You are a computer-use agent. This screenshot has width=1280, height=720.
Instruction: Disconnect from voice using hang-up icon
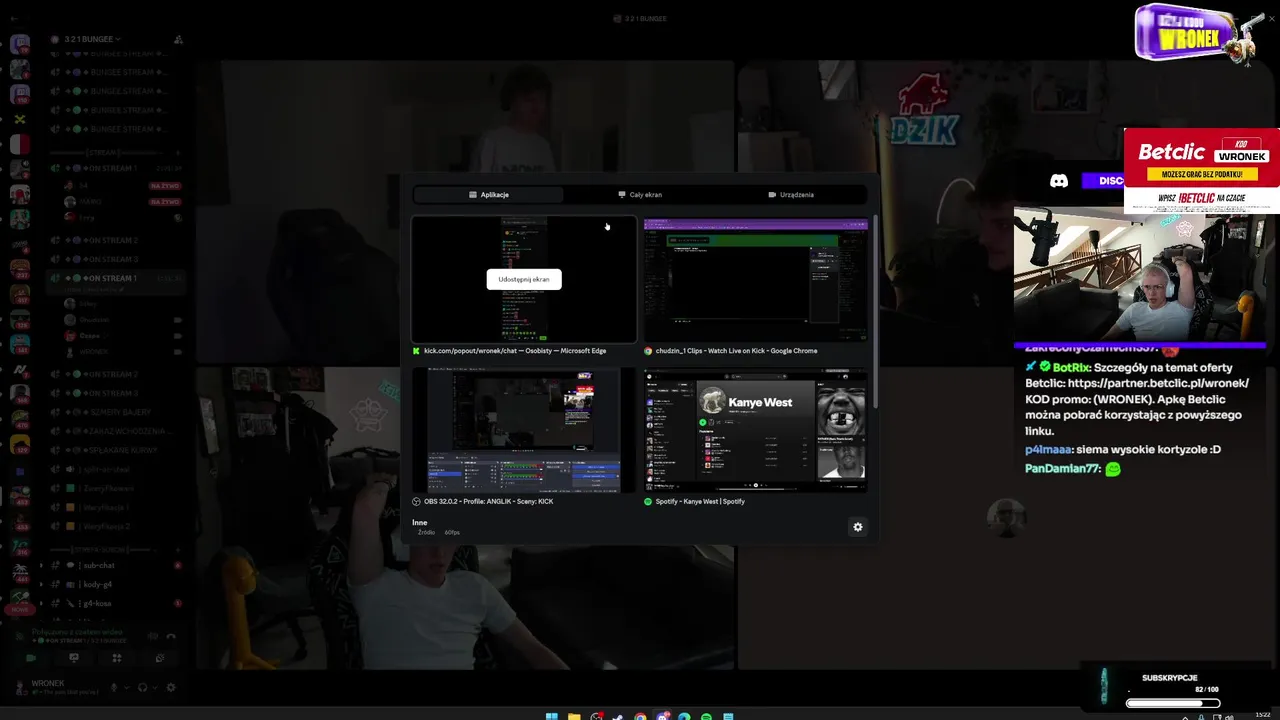[x=171, y=636]
